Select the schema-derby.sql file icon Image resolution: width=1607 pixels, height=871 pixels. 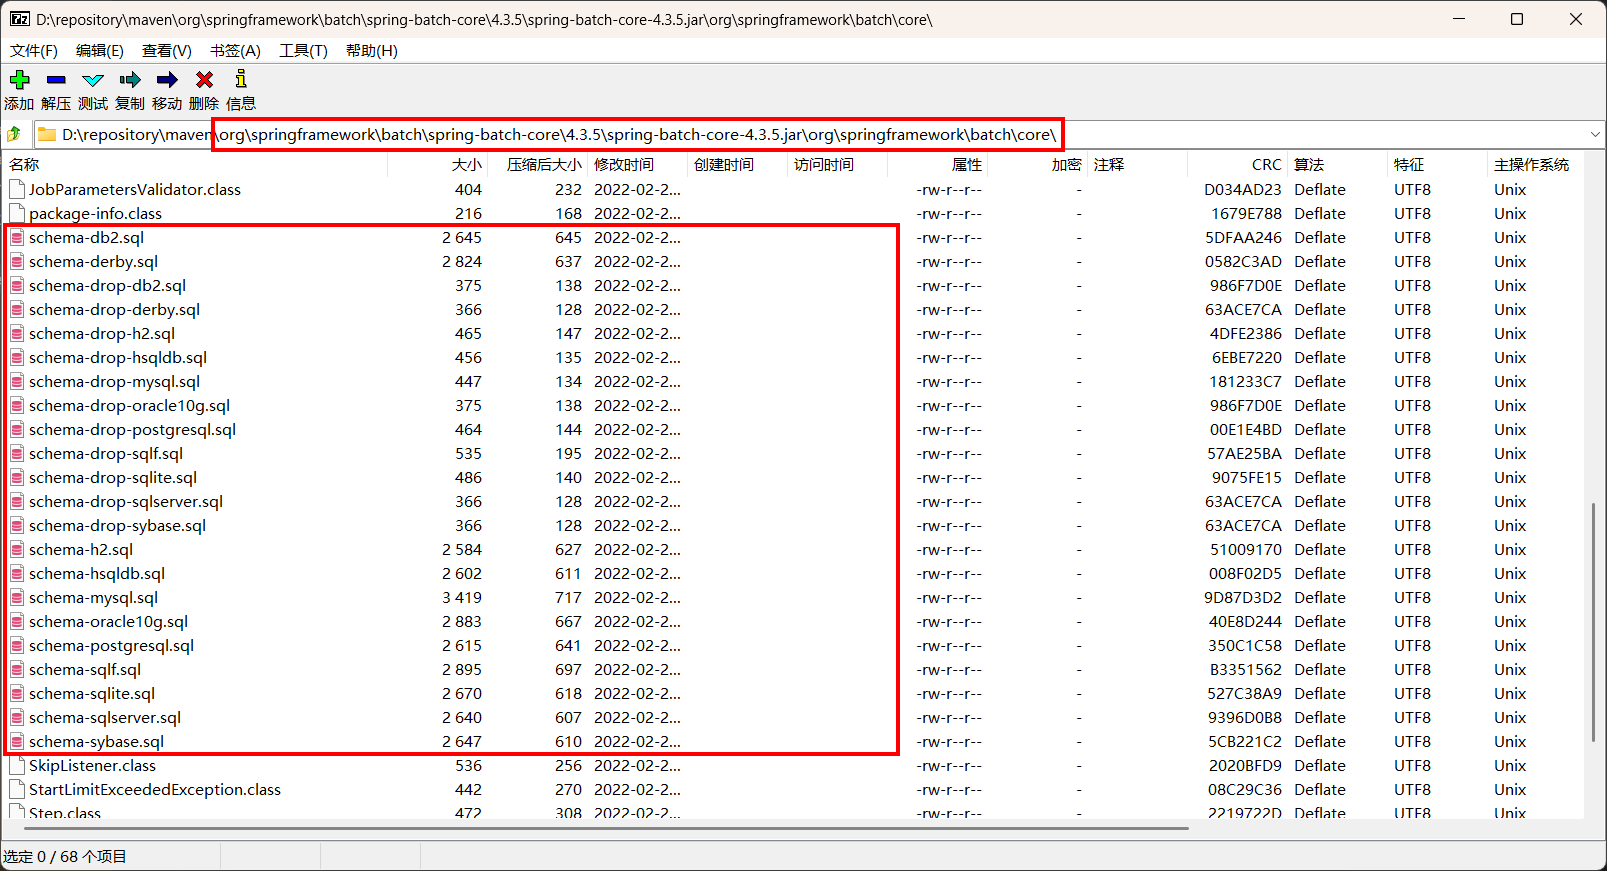[x=17, y=262]
